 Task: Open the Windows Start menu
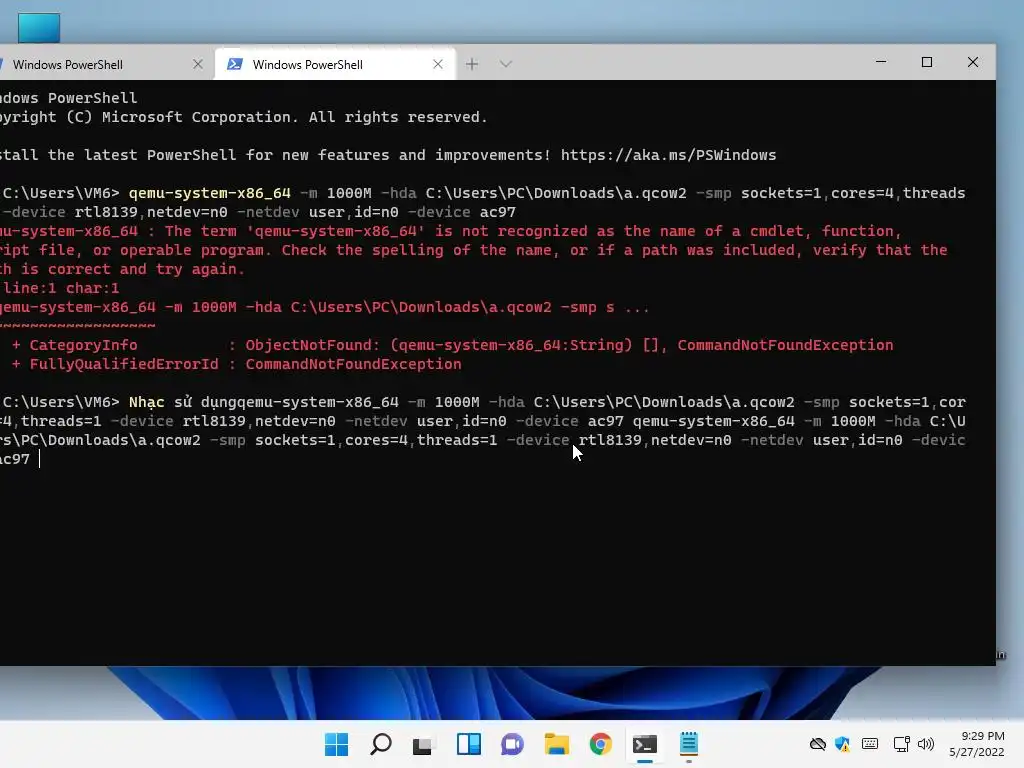pos(336,744)
